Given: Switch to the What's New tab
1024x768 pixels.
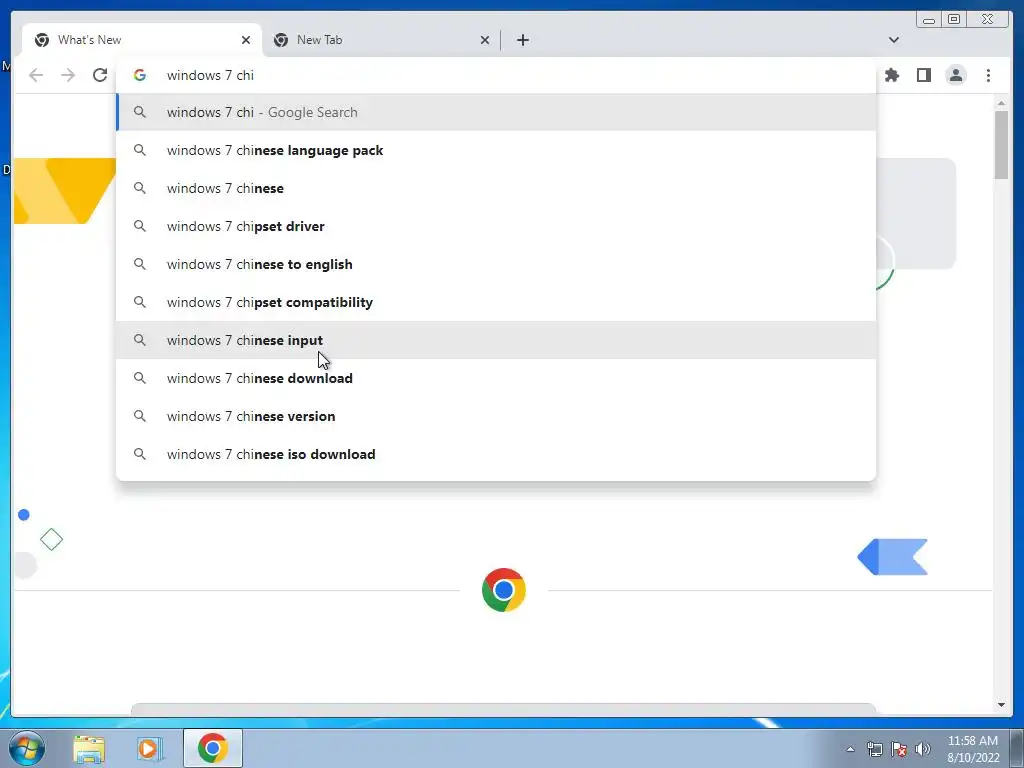Looking at the screenshot, I should click(142, 40).
